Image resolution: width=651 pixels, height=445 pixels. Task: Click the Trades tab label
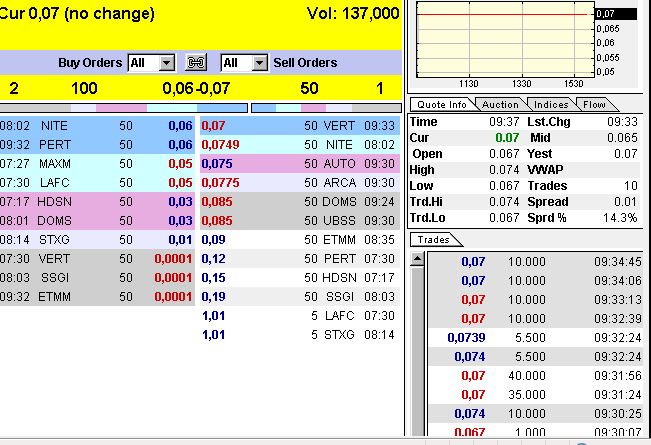(434, 240)
